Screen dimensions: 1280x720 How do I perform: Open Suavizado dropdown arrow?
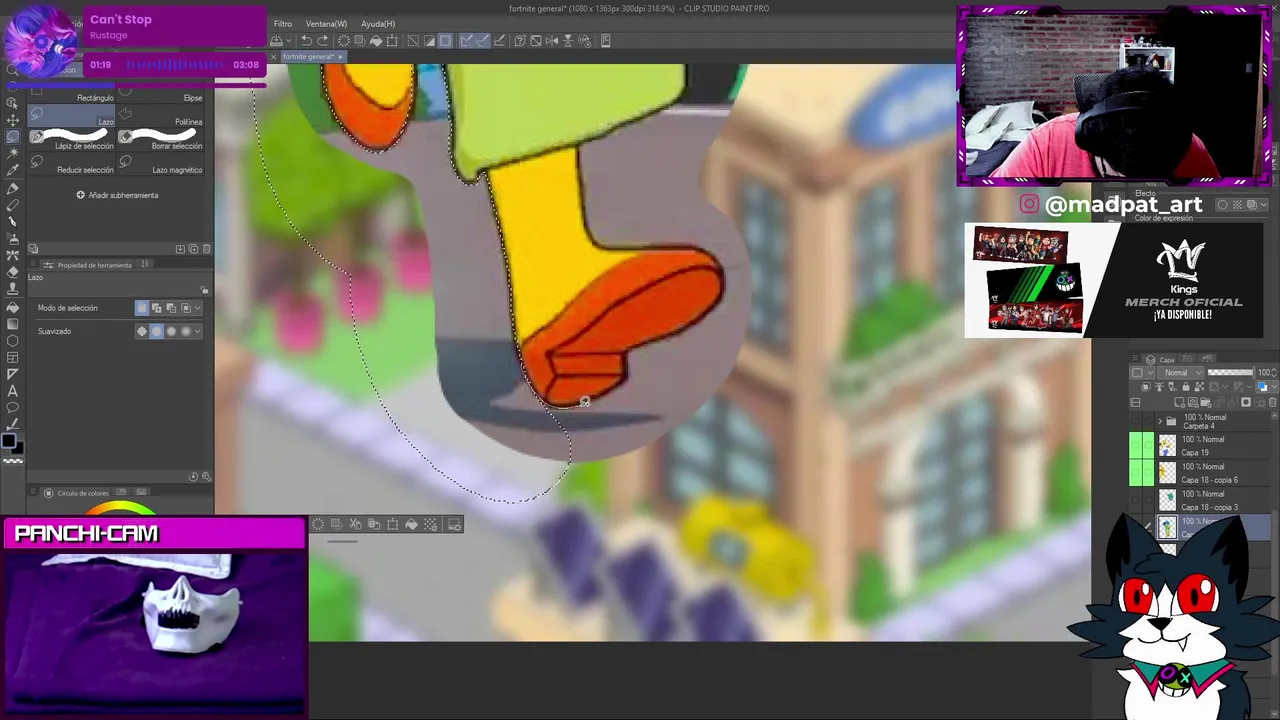point(198,331)
